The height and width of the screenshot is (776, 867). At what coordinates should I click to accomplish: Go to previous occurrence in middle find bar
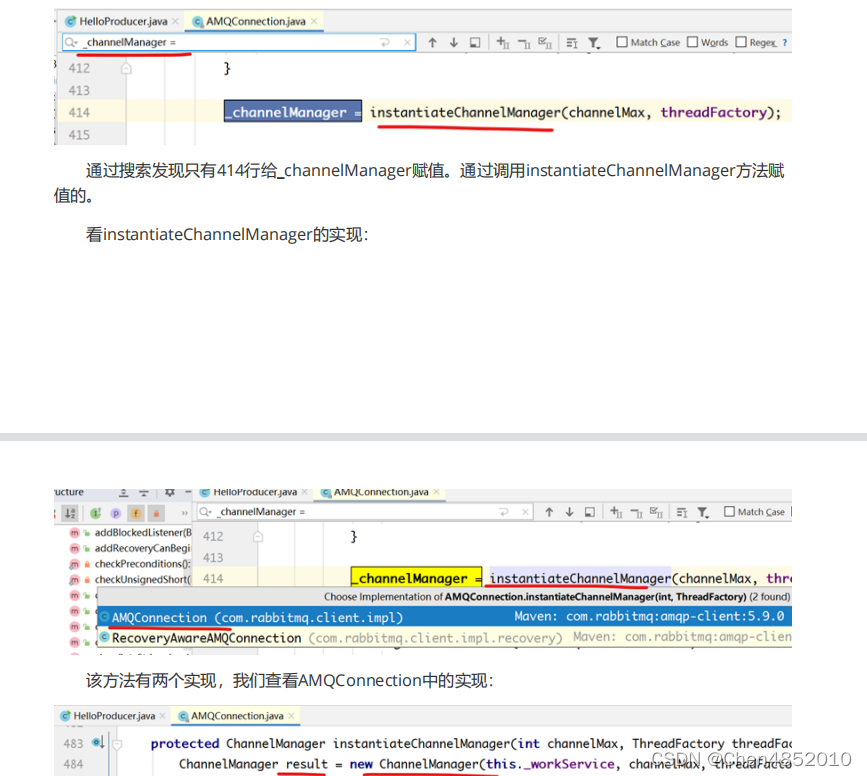click(549, 512)
